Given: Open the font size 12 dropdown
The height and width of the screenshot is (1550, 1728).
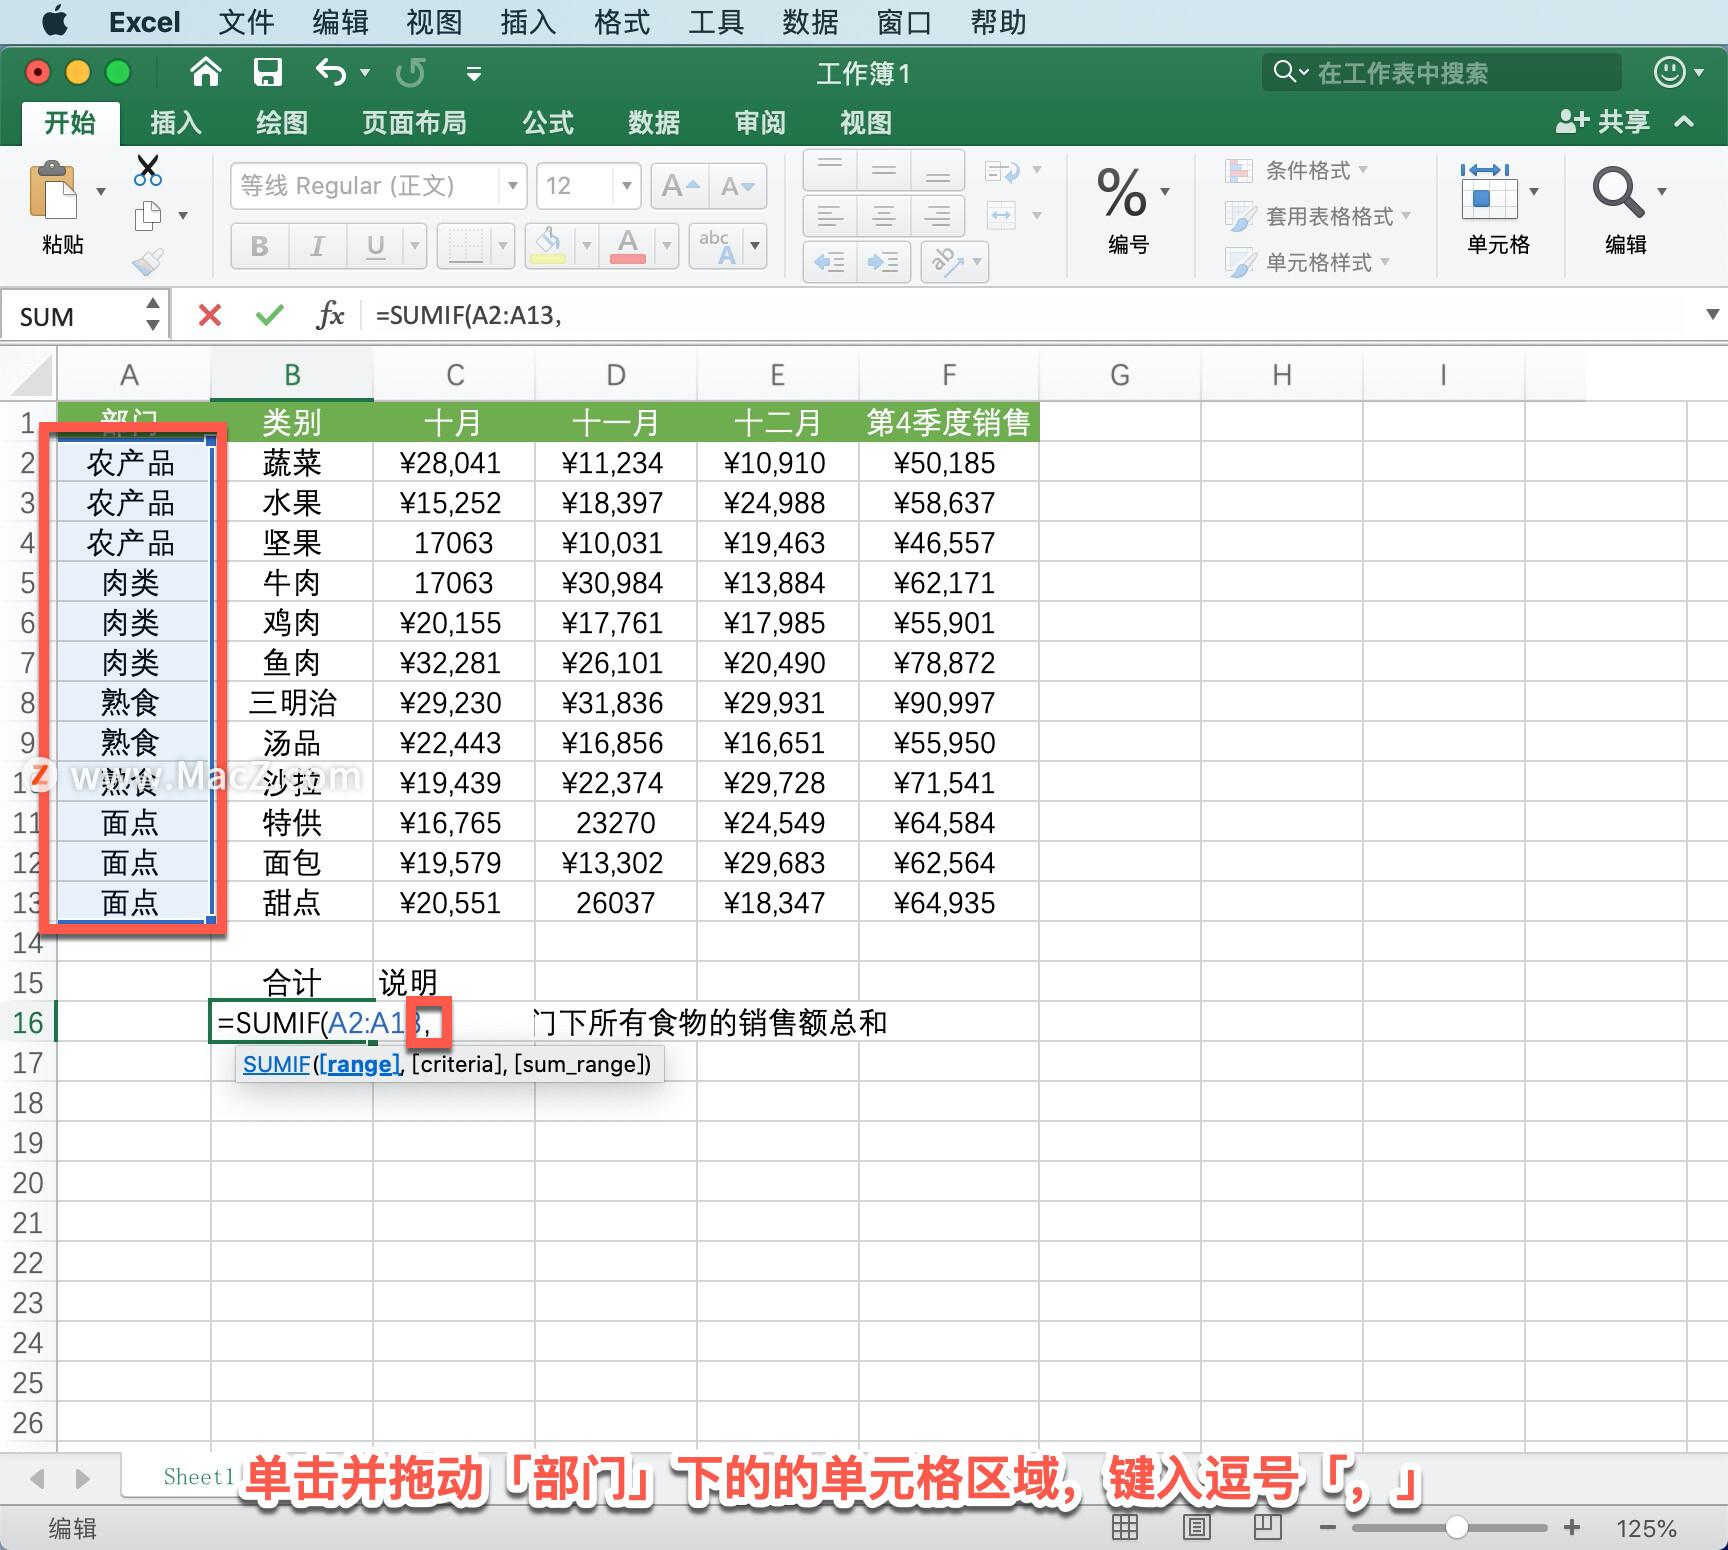Looking at the screenshot, I should 626,186.
